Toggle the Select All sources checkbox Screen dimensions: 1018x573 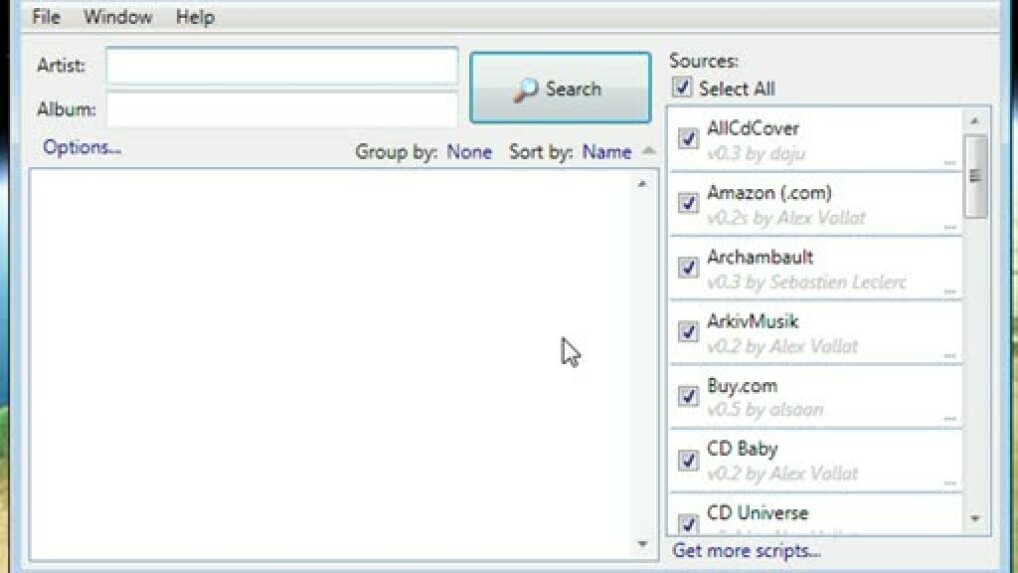[x=683, y=88]
